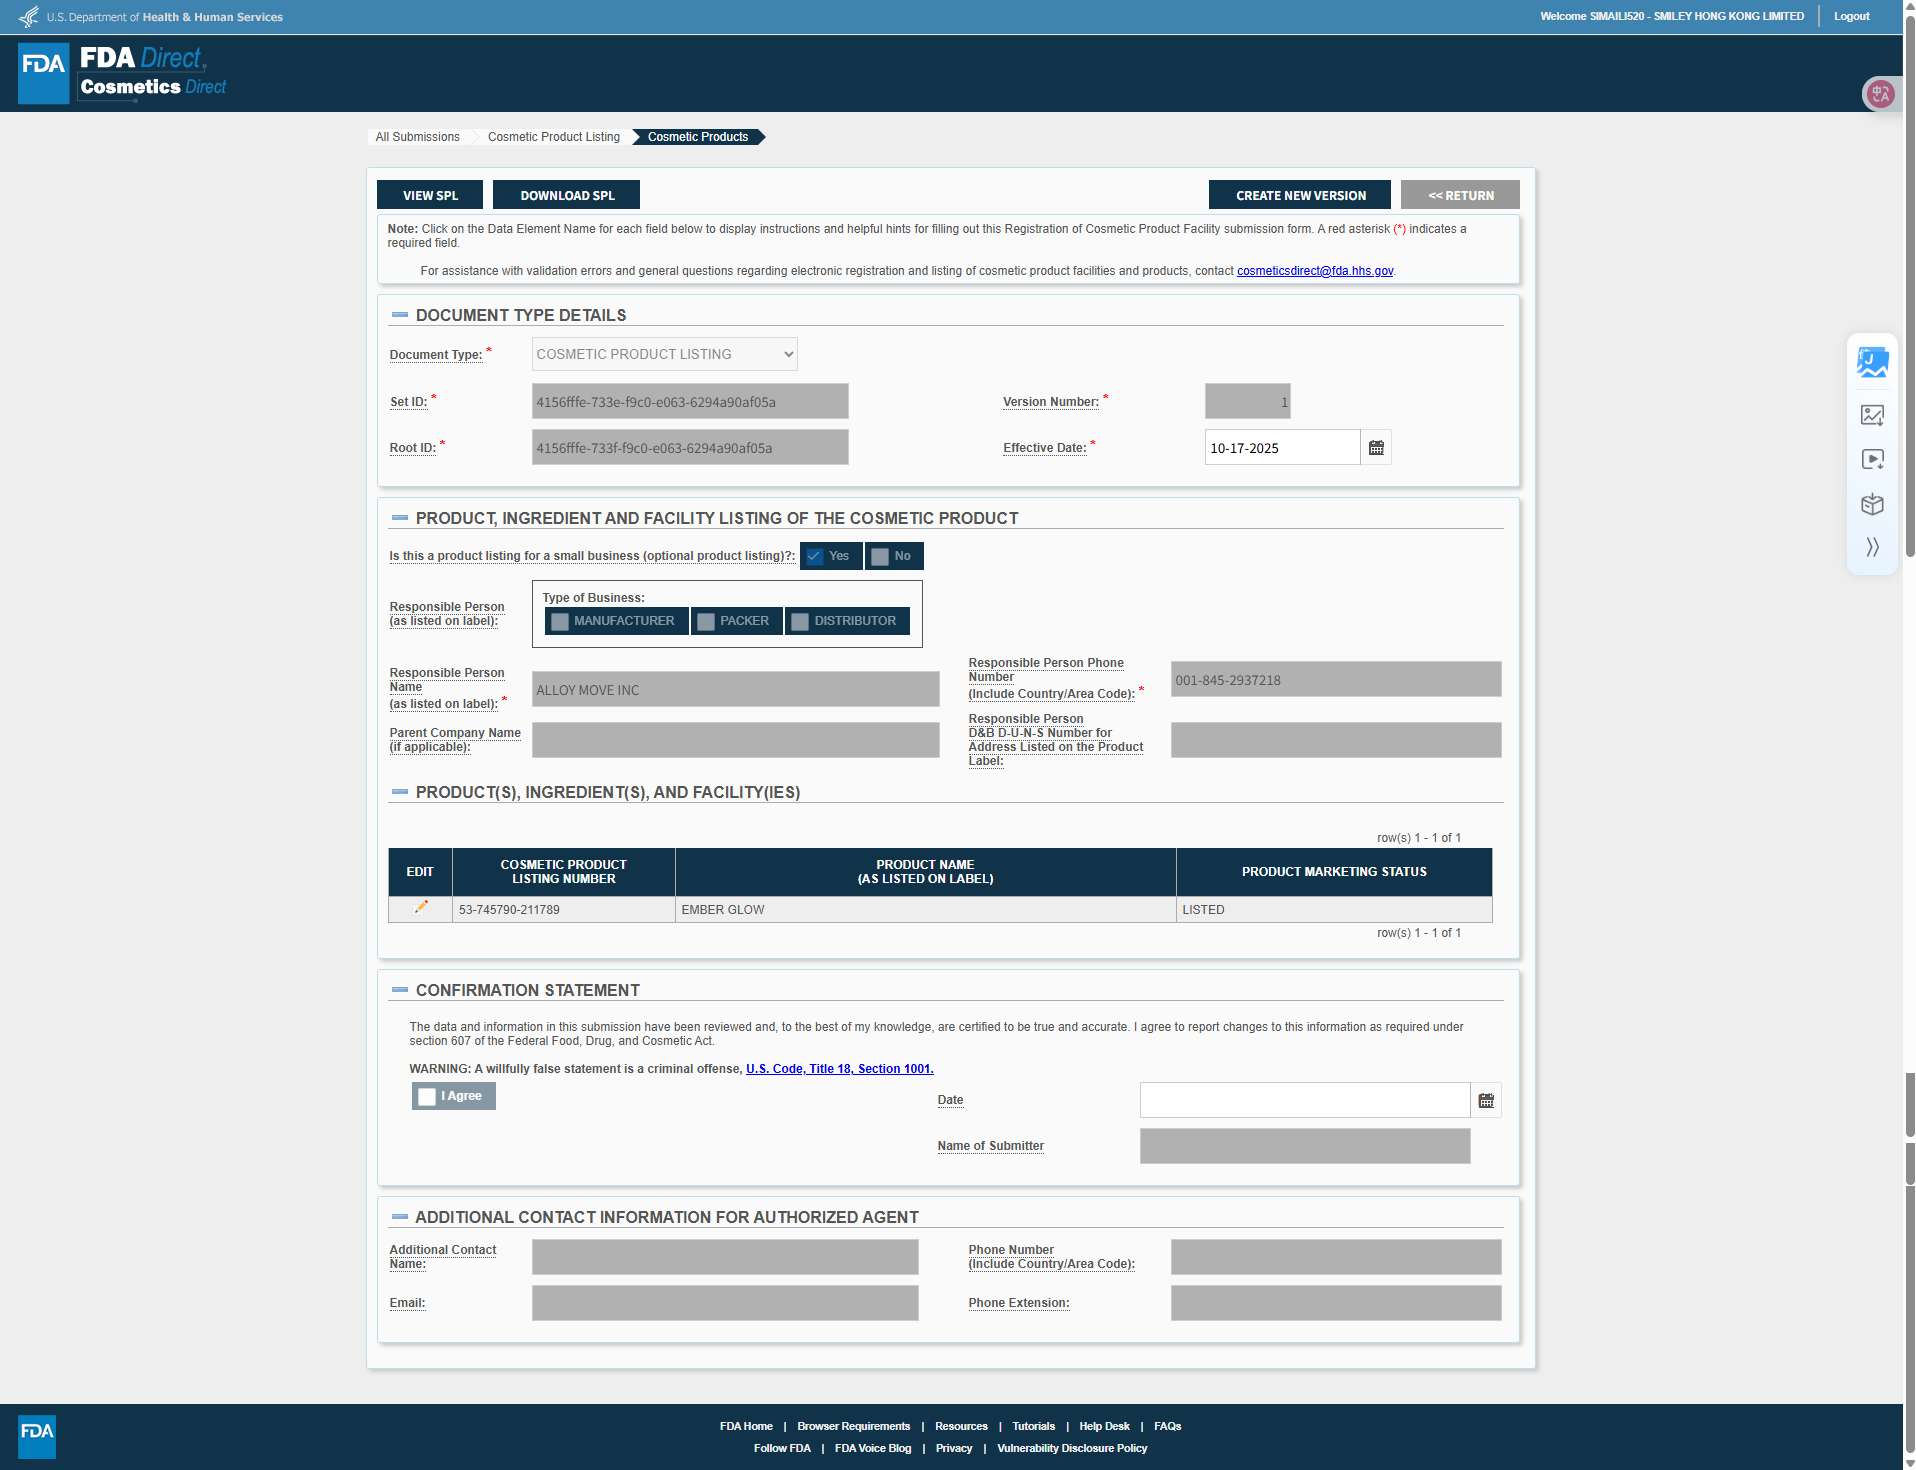The height and width of the screenshot is (1470, 1916).
Task: Check the I Agree checkbox
Action: (x=427, y=1097)
